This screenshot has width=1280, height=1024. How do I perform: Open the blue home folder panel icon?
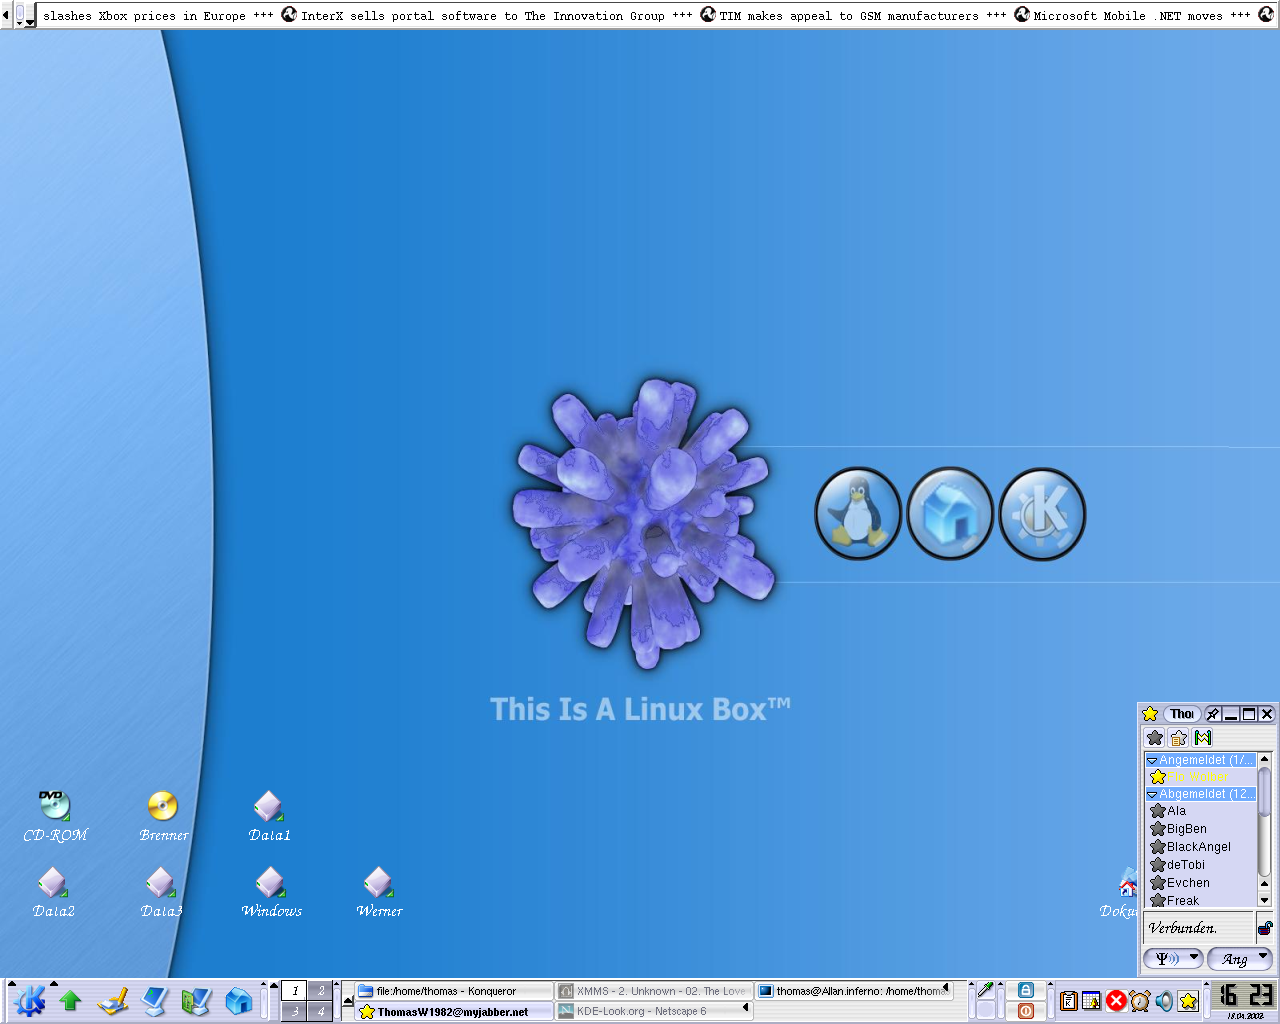(238, 1000)
